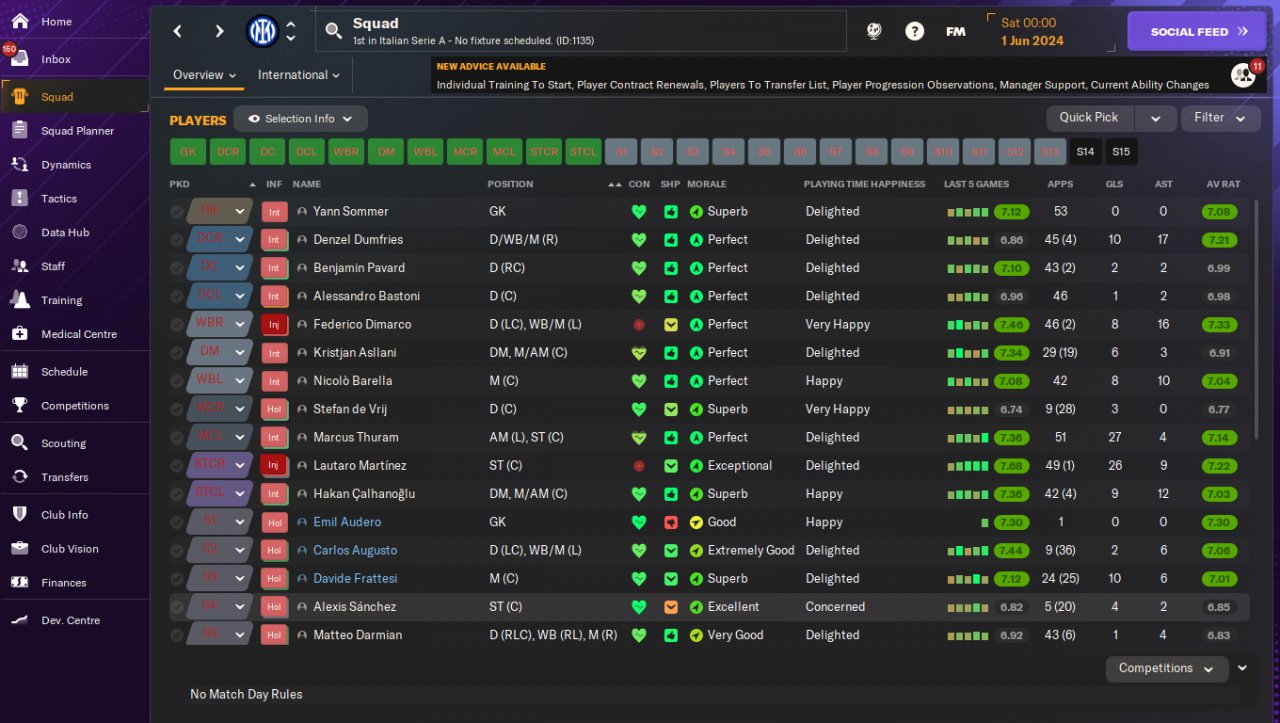Image resolution: width=1280 pixels, height=723 pixels.
Task: Click the Squad search bar
Action: (582, 31)
